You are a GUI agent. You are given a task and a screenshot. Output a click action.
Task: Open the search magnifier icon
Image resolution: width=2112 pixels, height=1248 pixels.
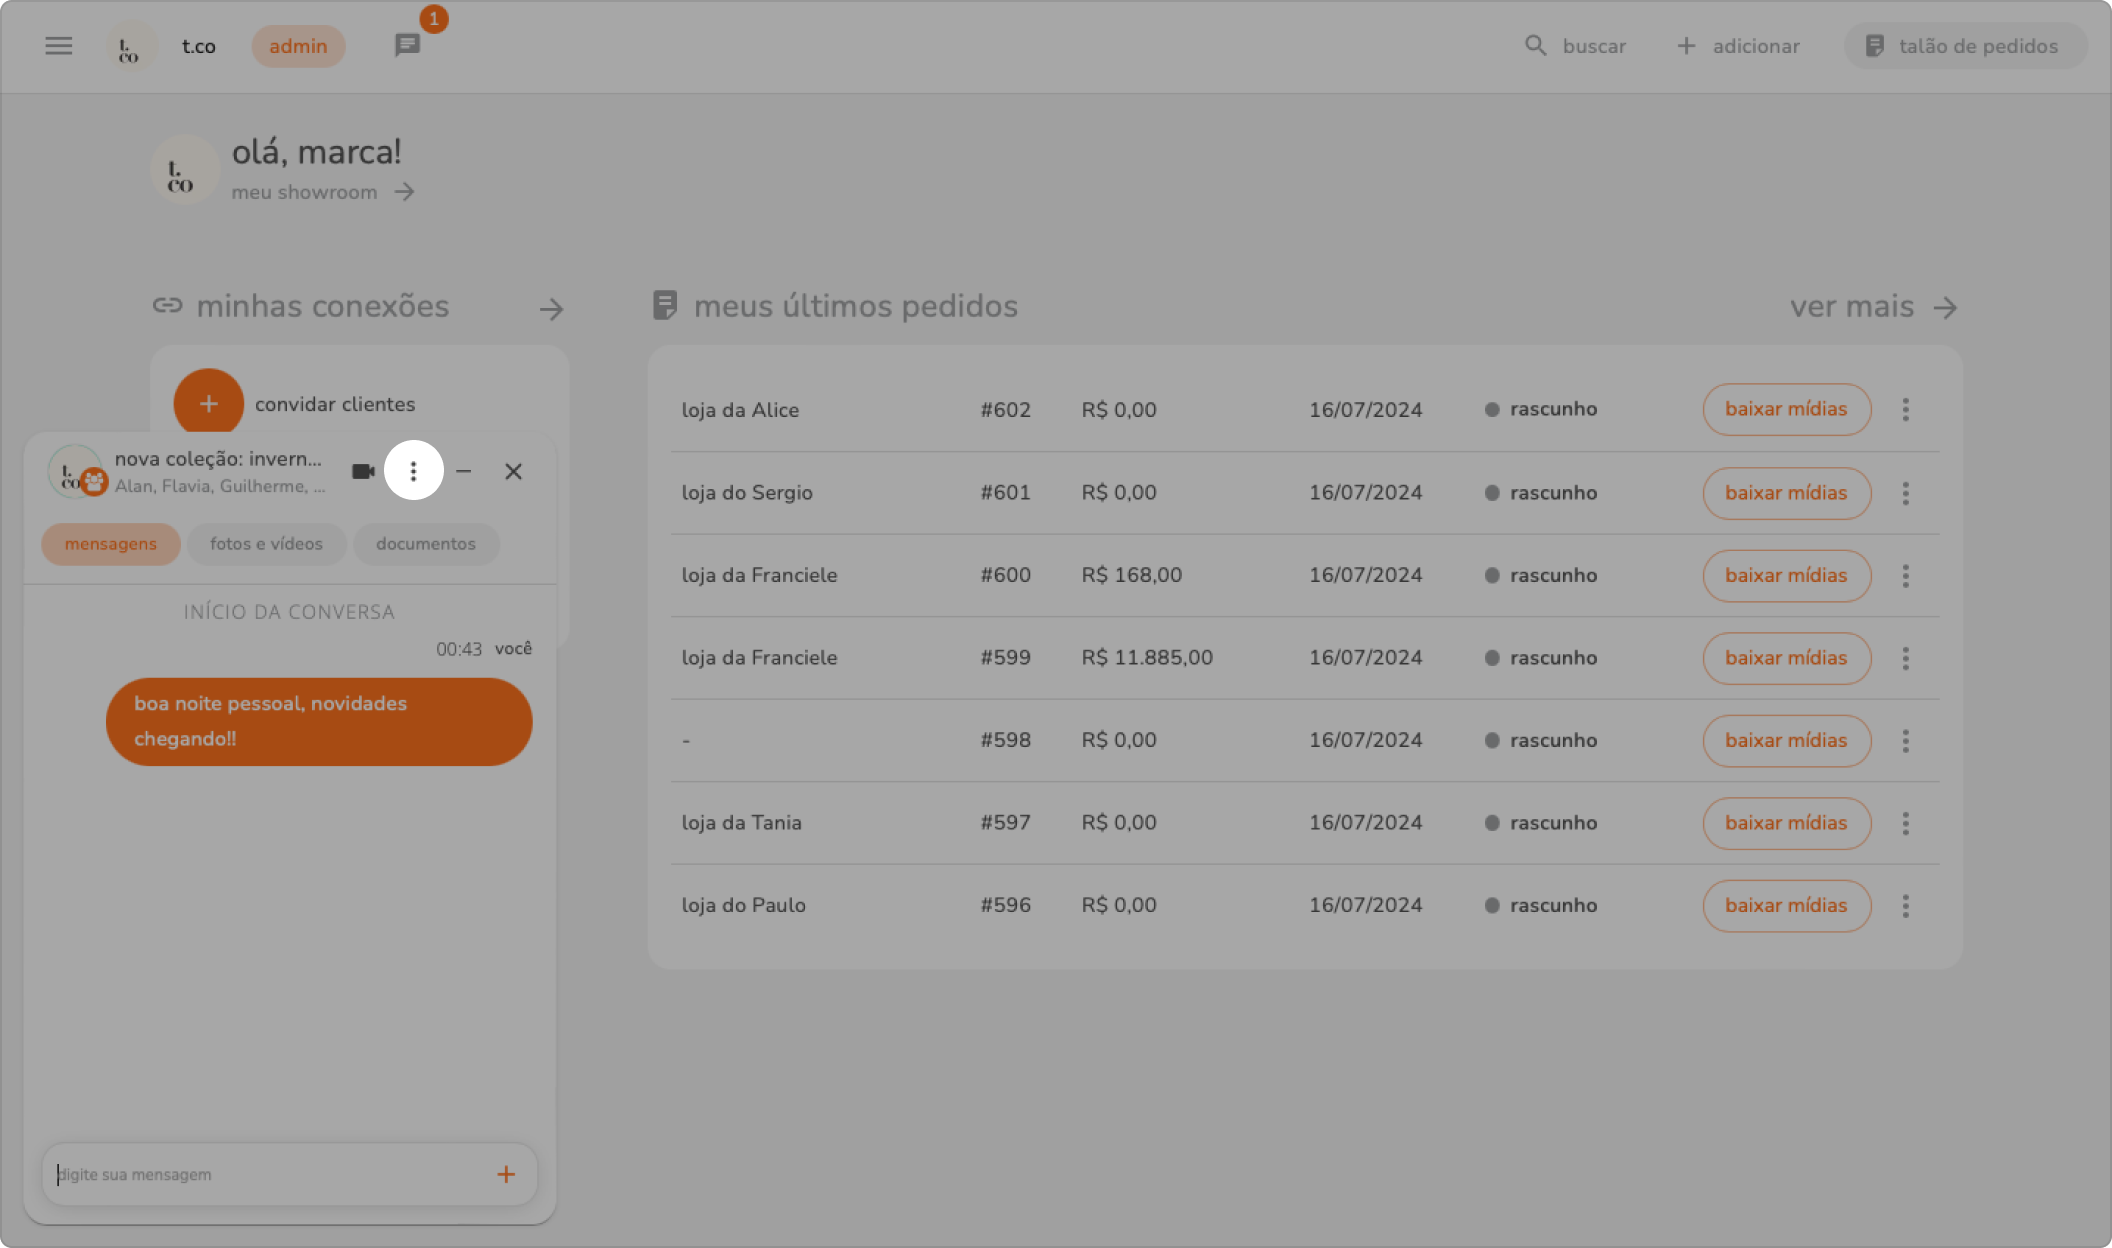(x=1535, y=46)
